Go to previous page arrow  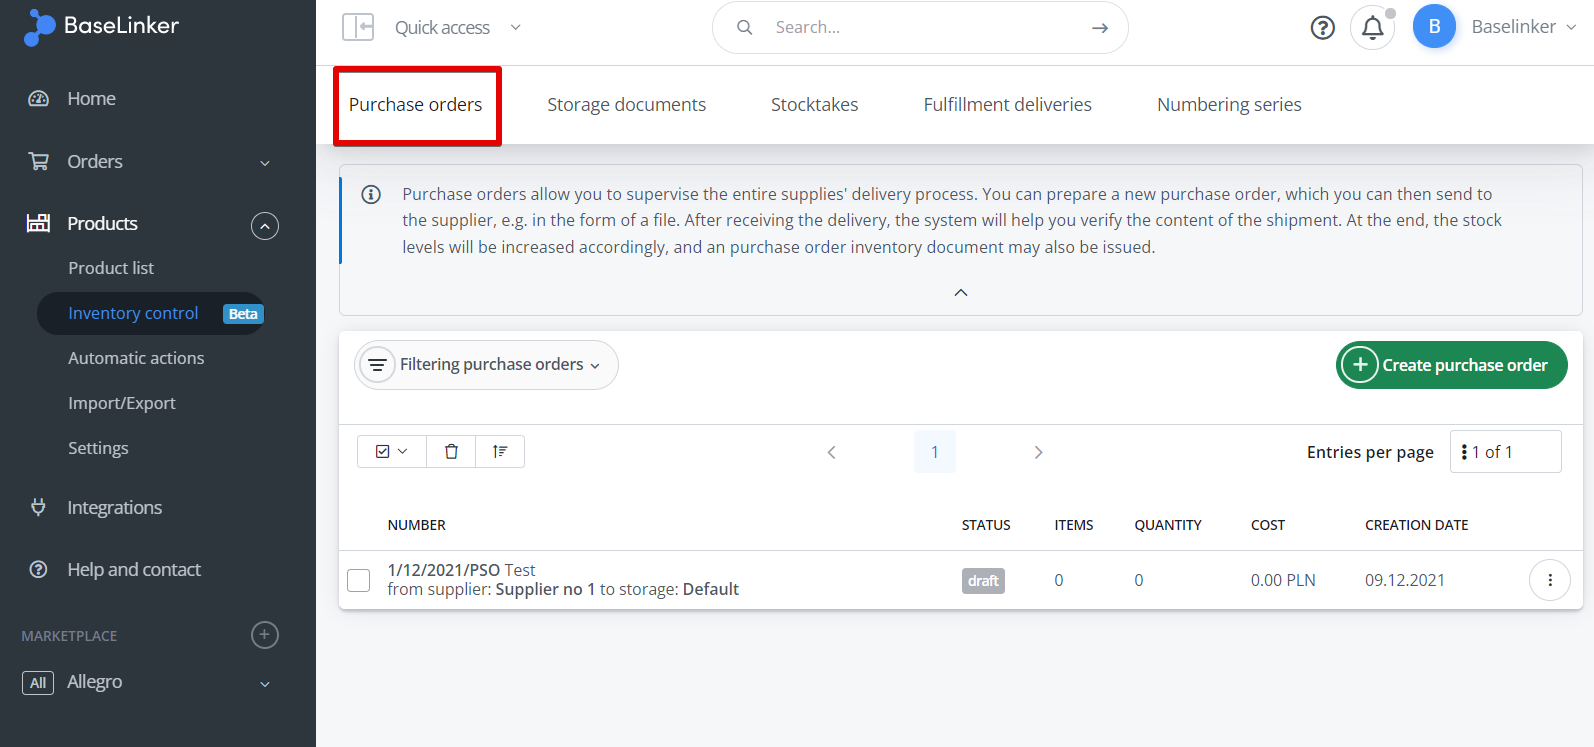pos(831,452)
